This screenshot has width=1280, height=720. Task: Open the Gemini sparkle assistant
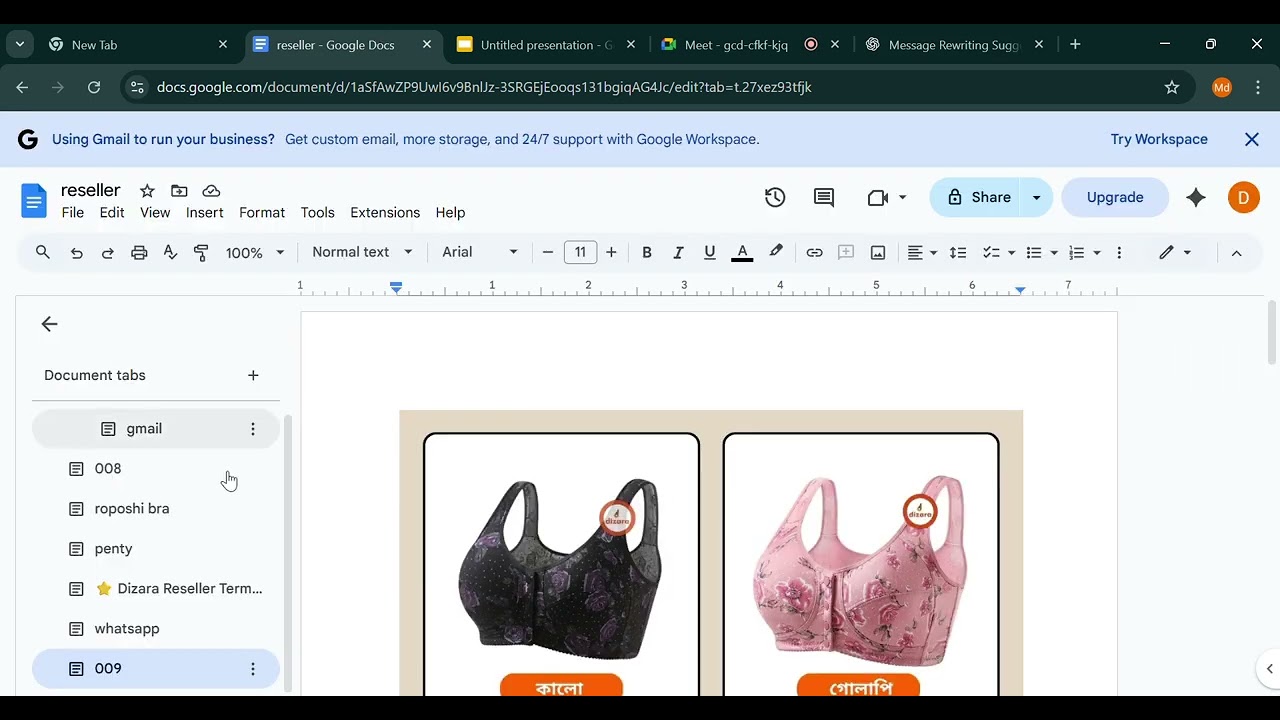(x=1196, y=198)
